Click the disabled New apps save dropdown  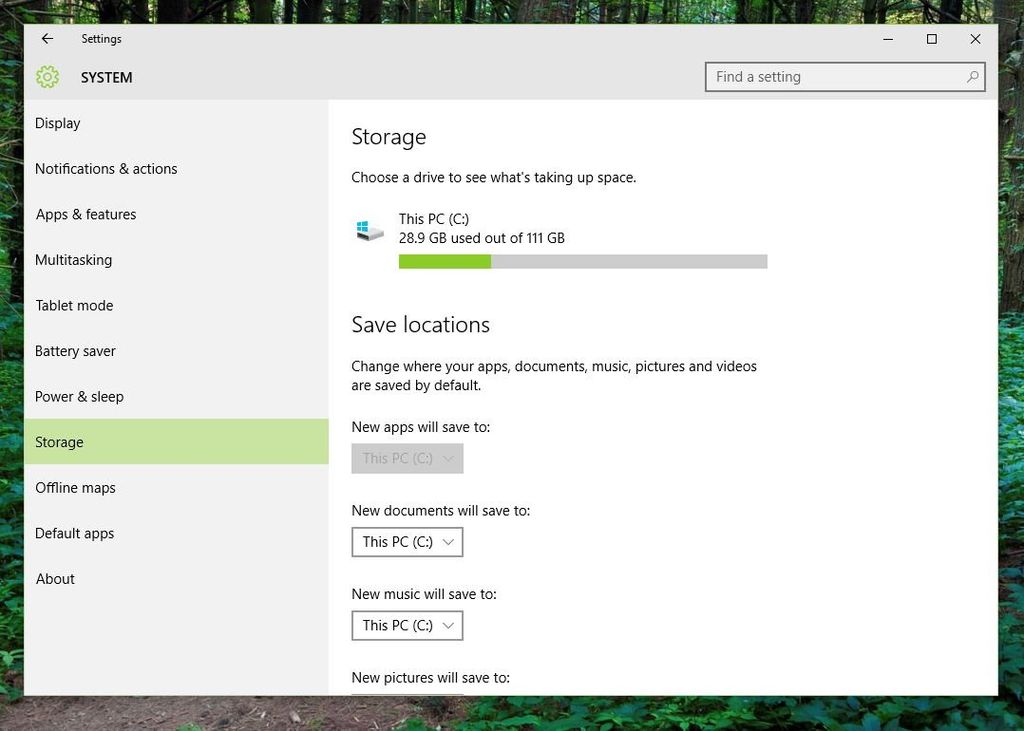point(407,458)
